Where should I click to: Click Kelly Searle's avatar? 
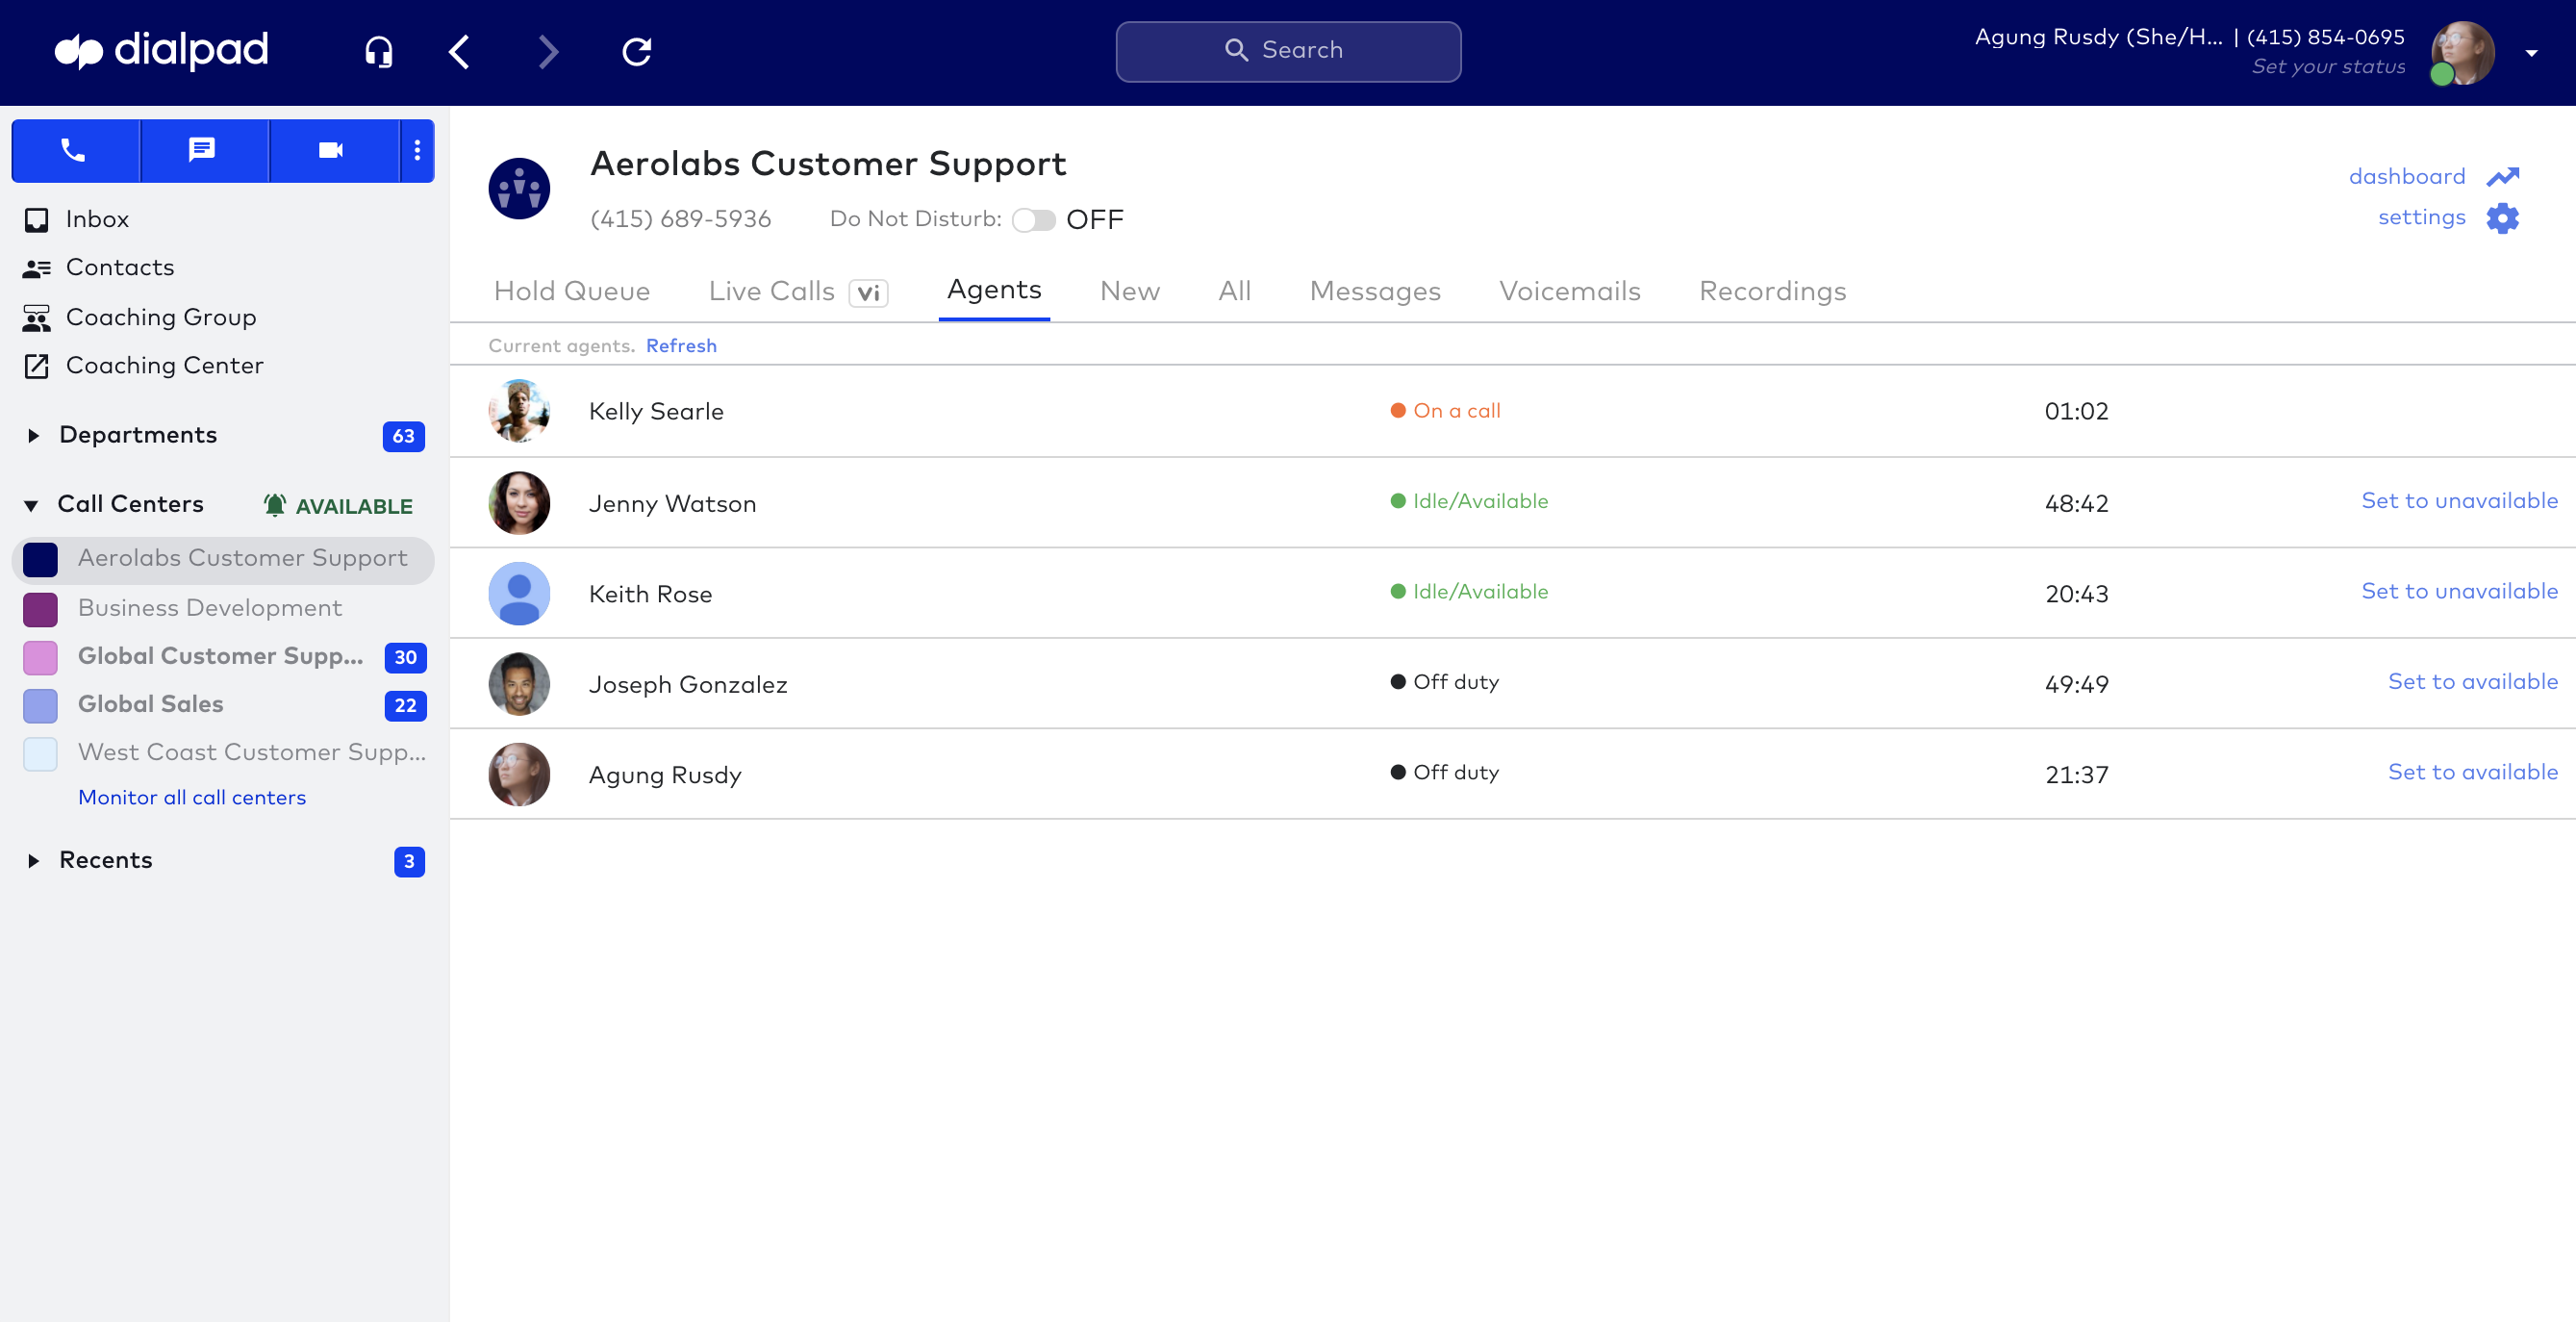click(x=519, y=411)
